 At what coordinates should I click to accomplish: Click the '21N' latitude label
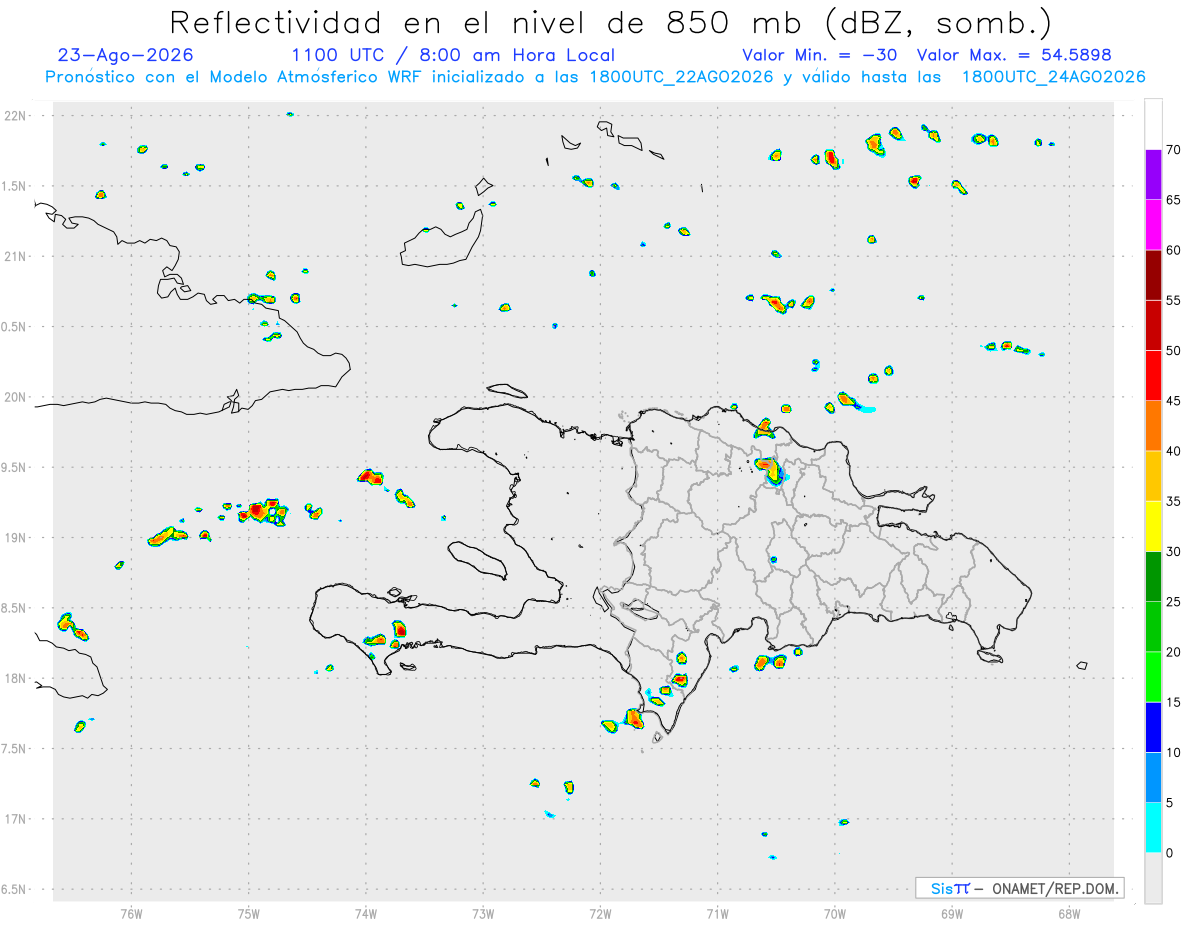pos(15,256)
